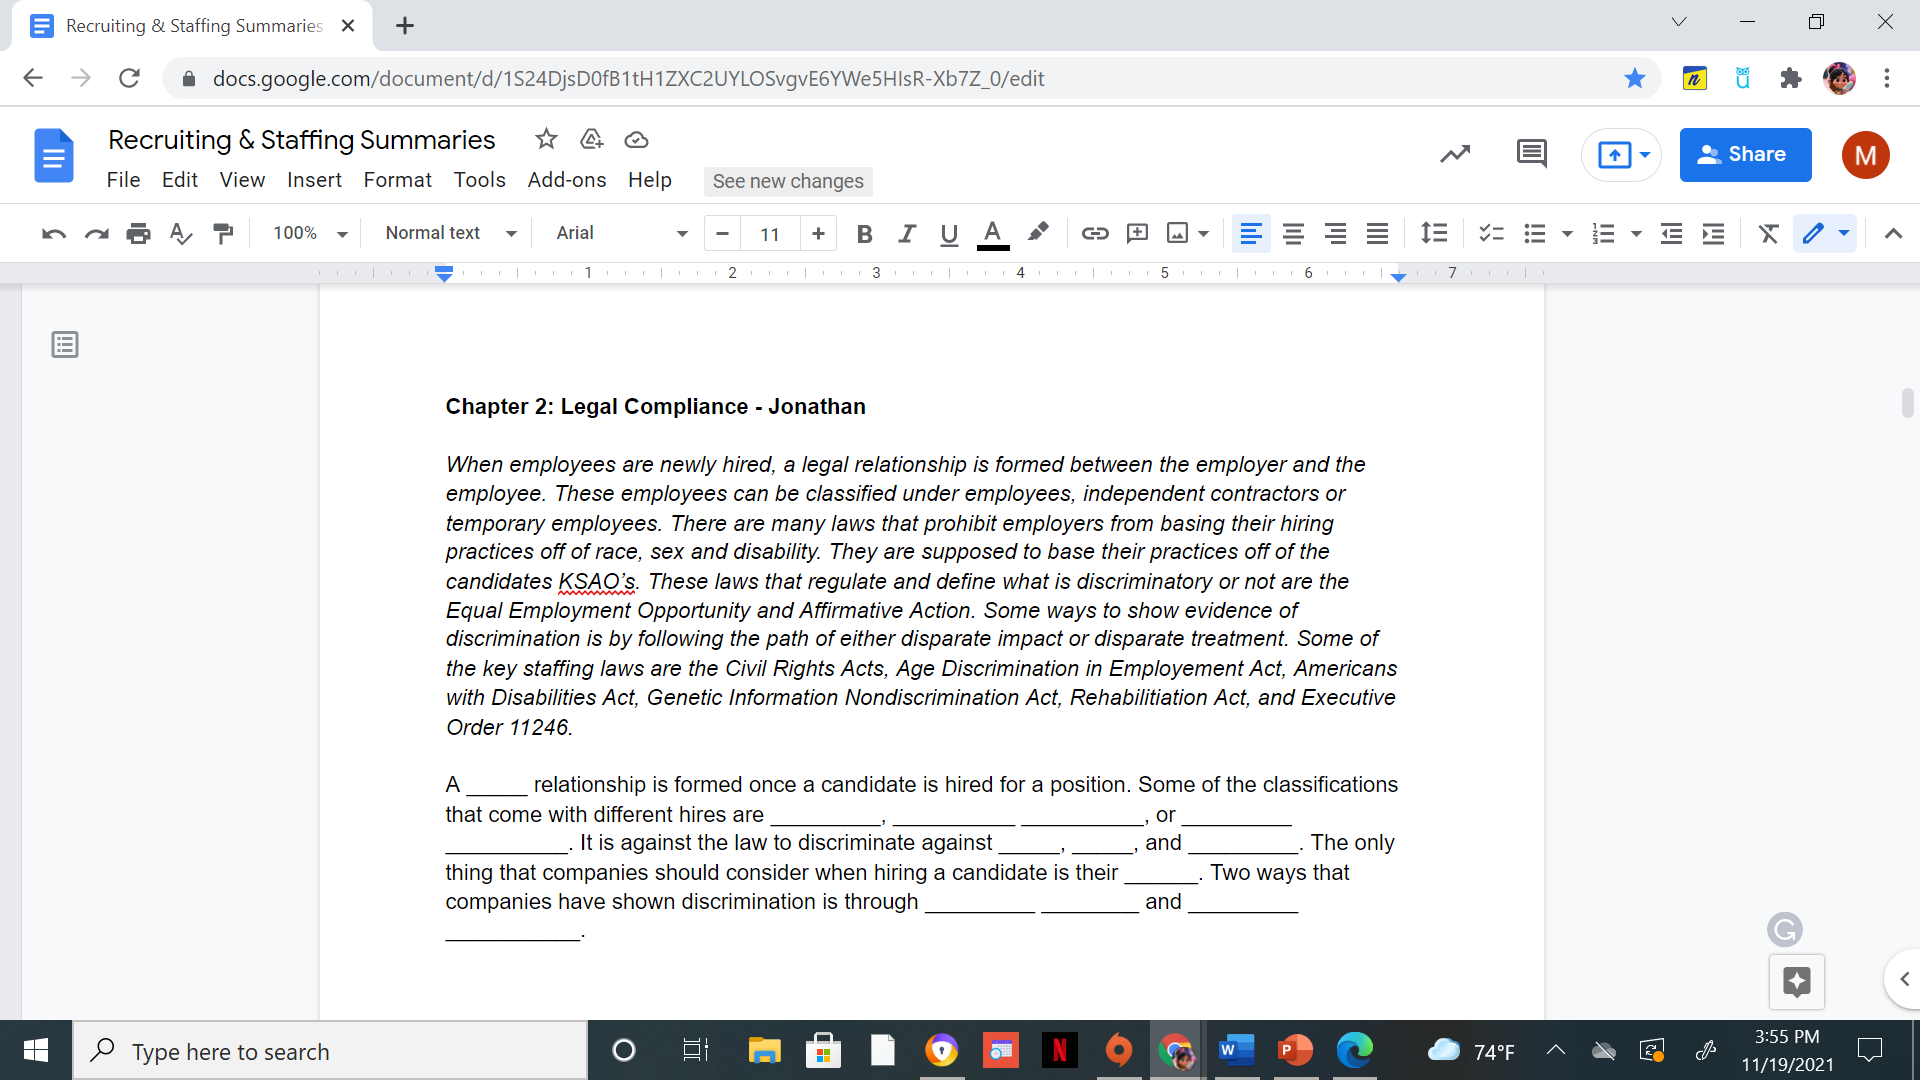Click the Explore button in the corner
This screenshot has height=1080, width=1920.
click(1796, 982)
